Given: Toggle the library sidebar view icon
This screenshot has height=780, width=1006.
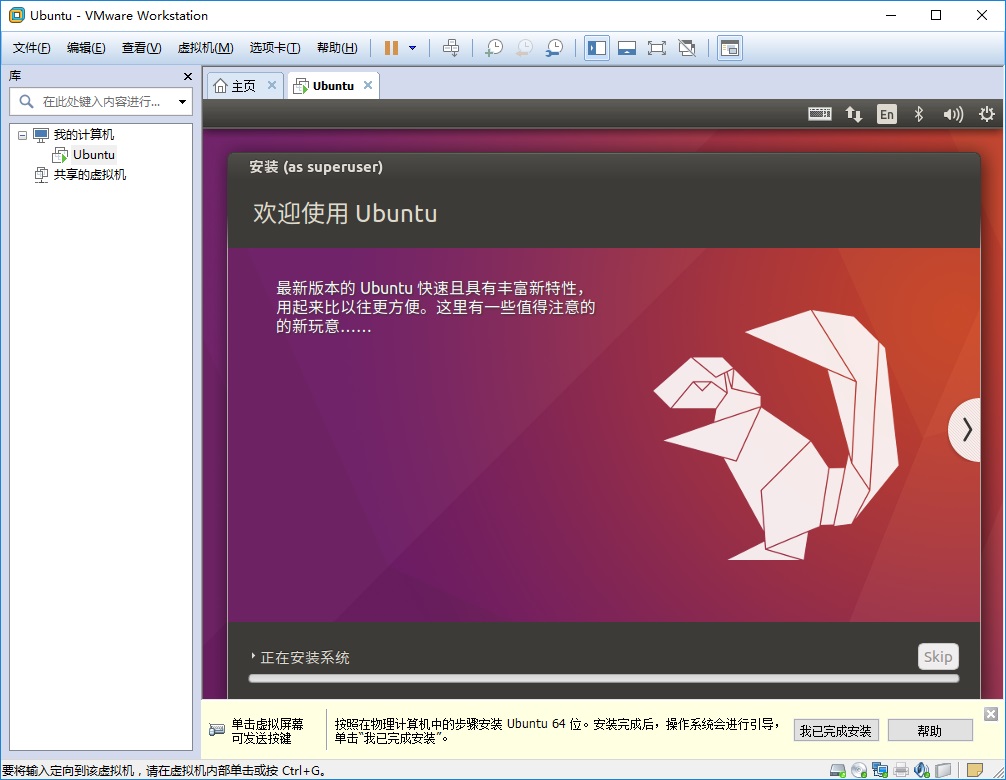Looking at the screenshot, I should click(x=597, y=48).
